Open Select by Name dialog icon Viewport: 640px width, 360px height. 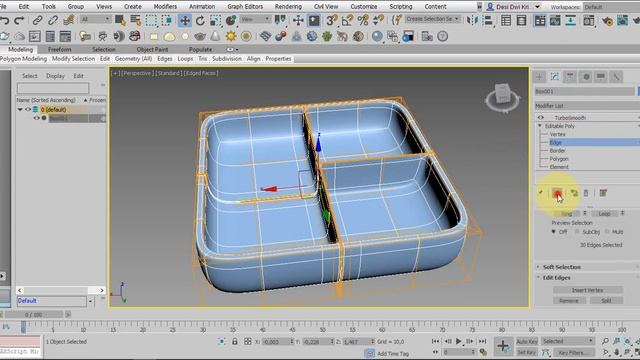pyautogui.click(x=135, y=20)
